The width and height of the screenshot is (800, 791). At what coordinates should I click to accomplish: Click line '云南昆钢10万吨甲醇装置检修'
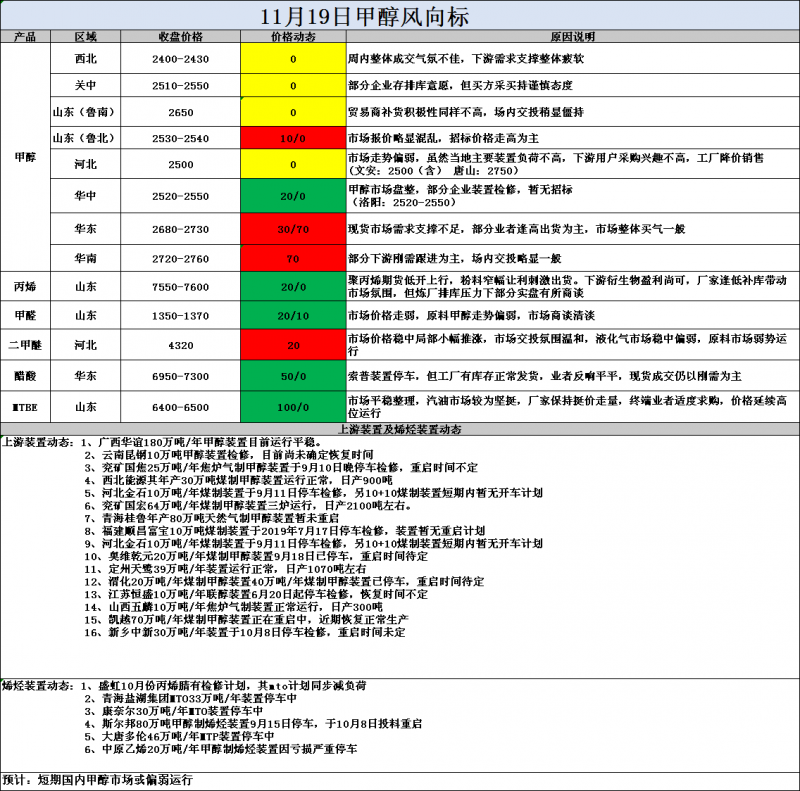pyautogui.click(x=230, y=455)
